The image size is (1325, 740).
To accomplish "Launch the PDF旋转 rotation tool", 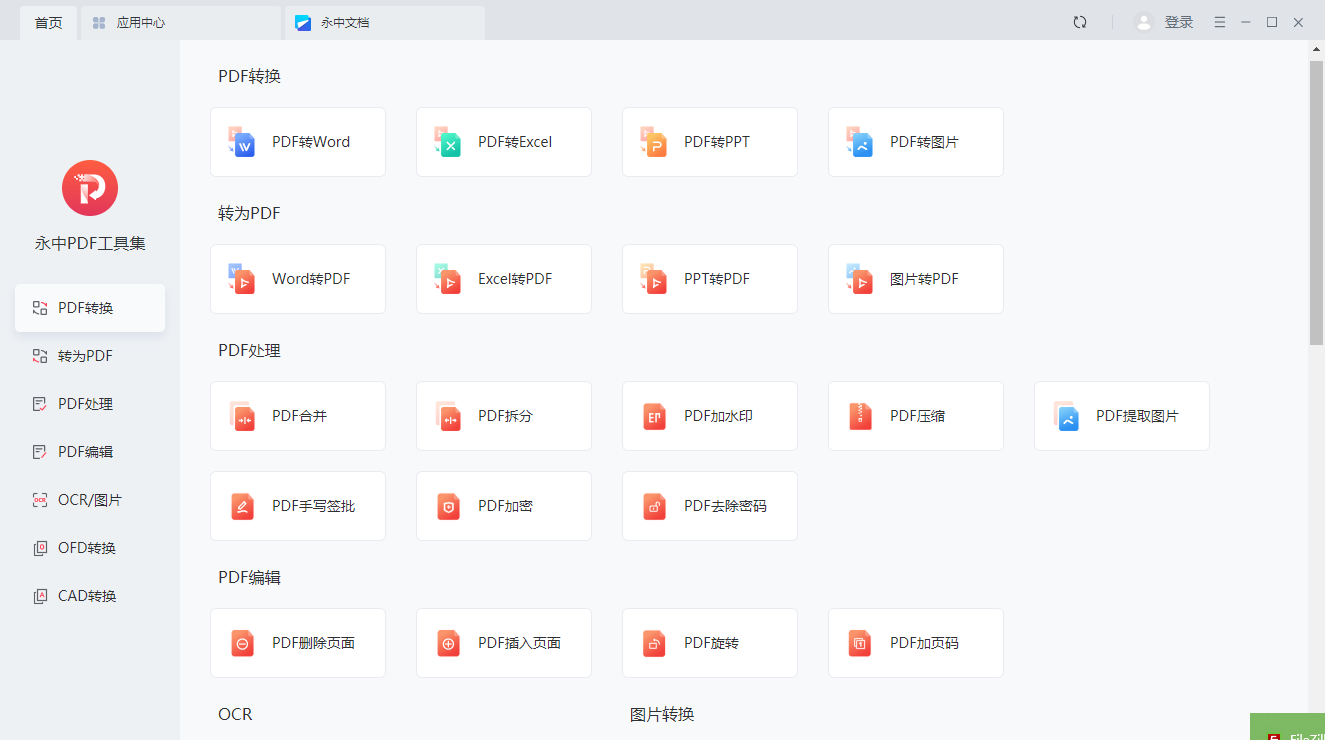I will coord(709,643).
